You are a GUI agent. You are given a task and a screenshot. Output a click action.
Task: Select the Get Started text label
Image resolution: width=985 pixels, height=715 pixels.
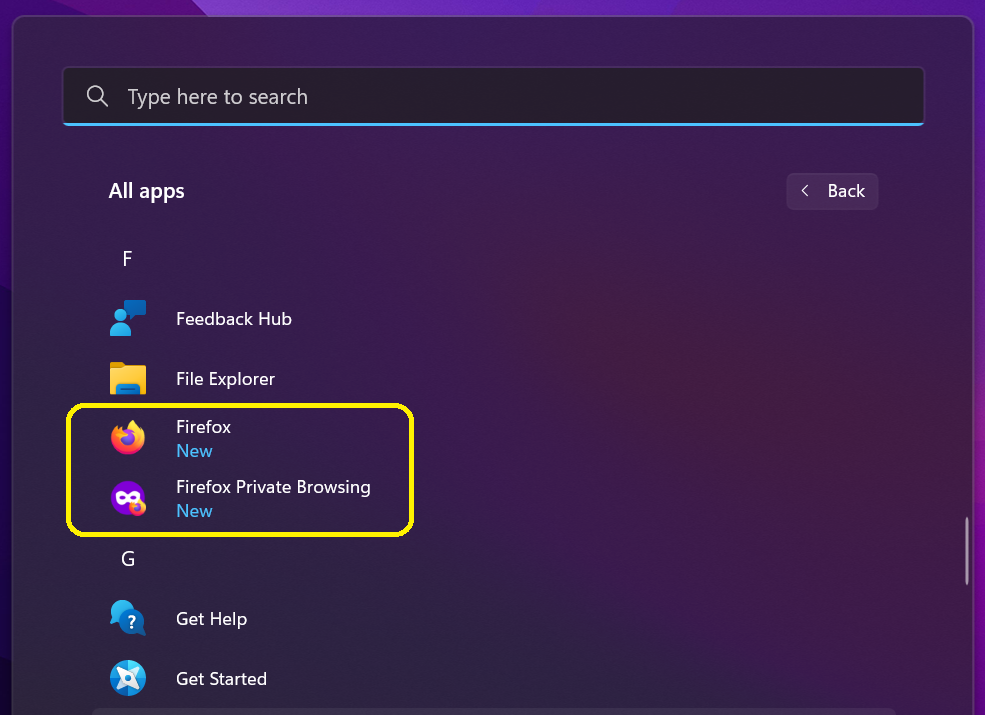pos(221,679)
